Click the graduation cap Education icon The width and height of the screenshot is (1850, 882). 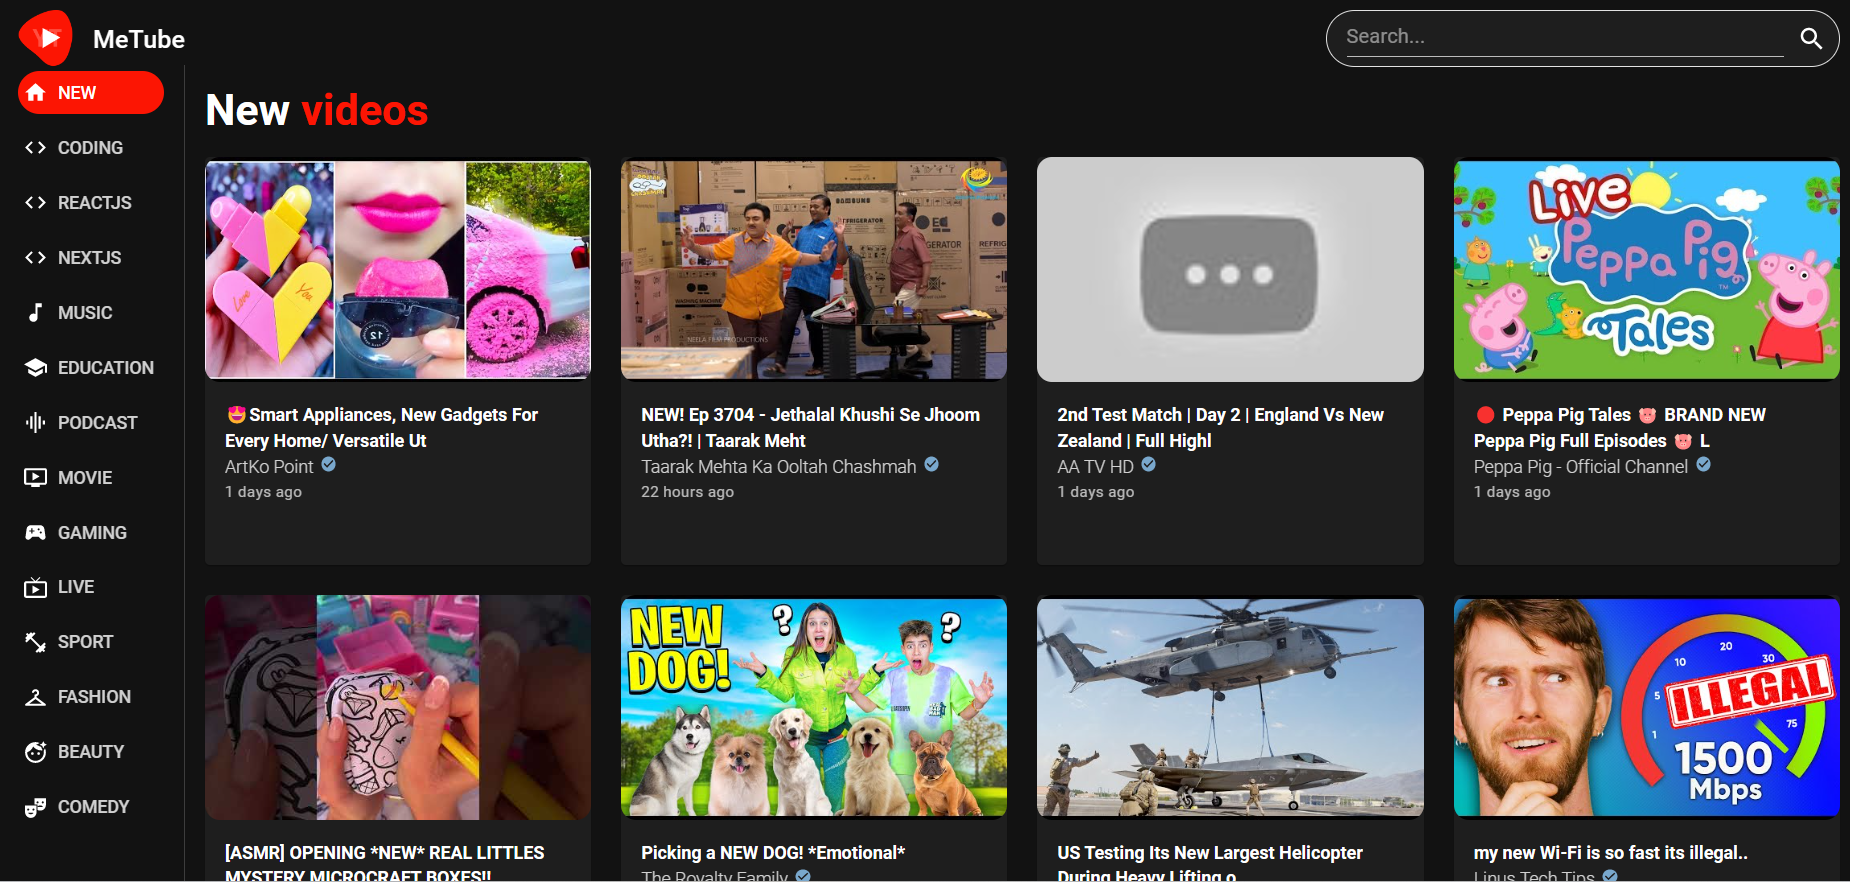[x=36, y=368]
